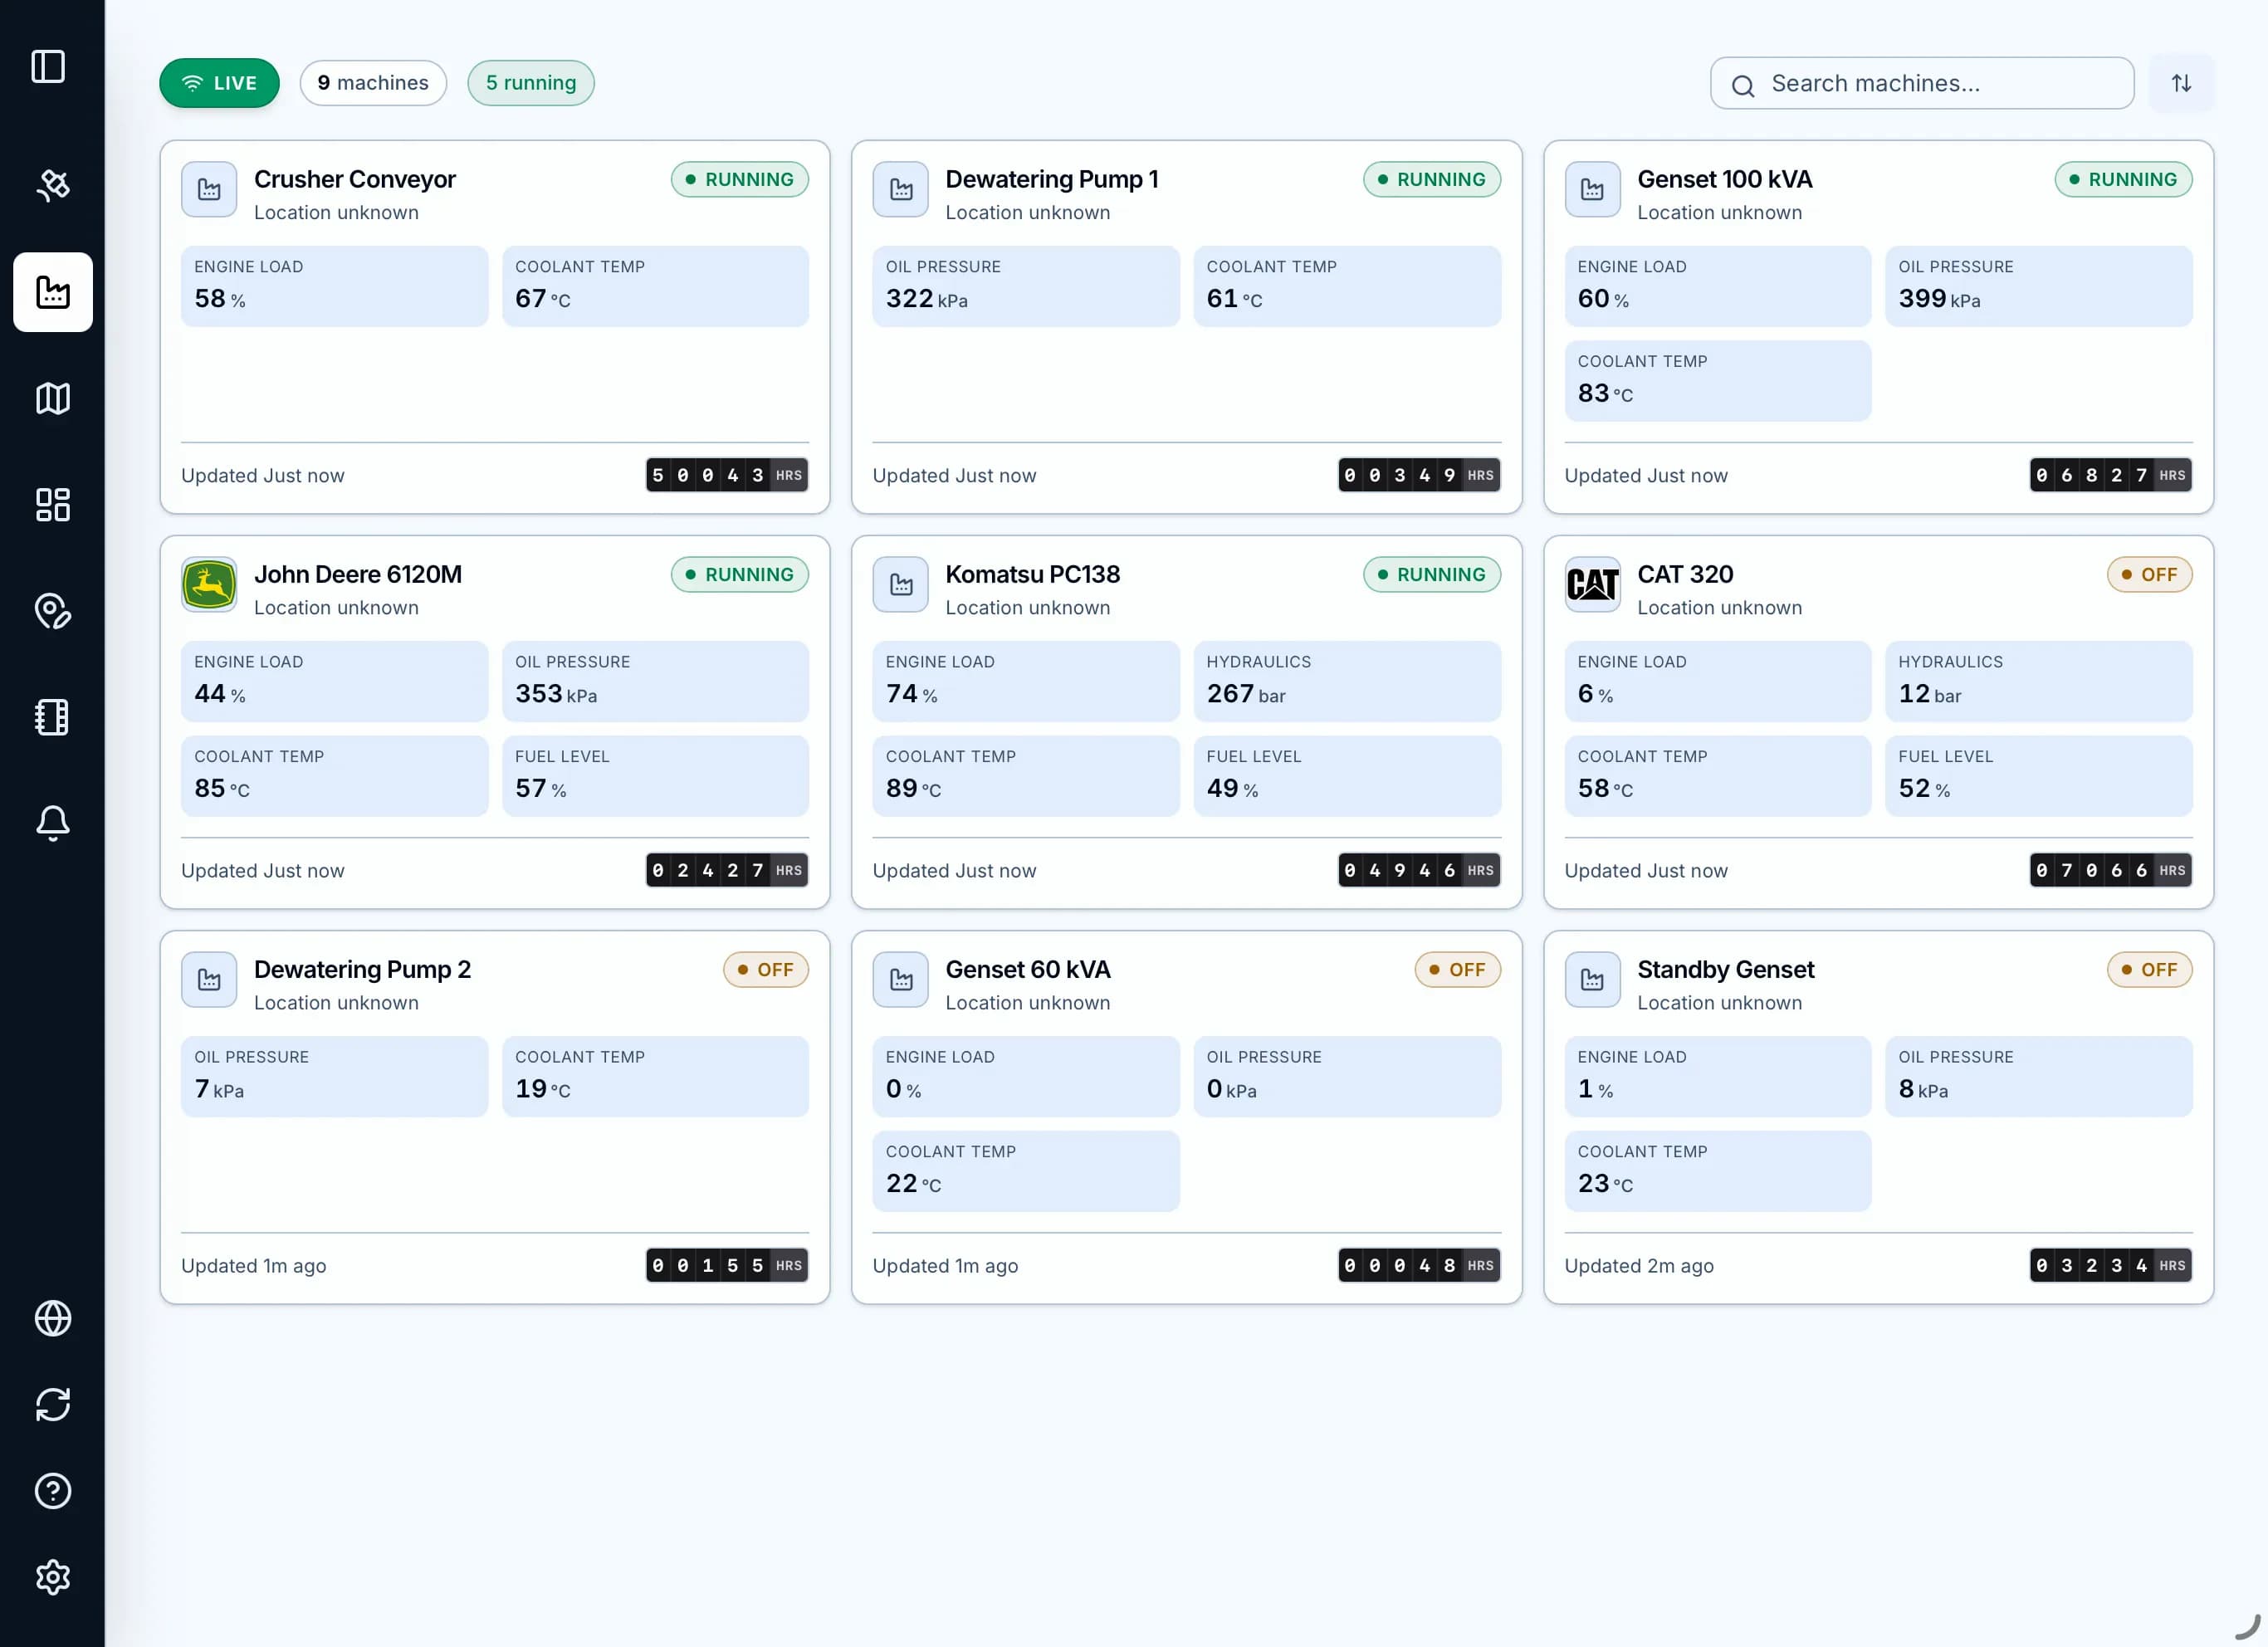Viewport: 2268px width, 1647px height.
Task: Click Dewatering Pump 1 Oil Pressure 322 kPa
Action: [x=1026, y=286]
